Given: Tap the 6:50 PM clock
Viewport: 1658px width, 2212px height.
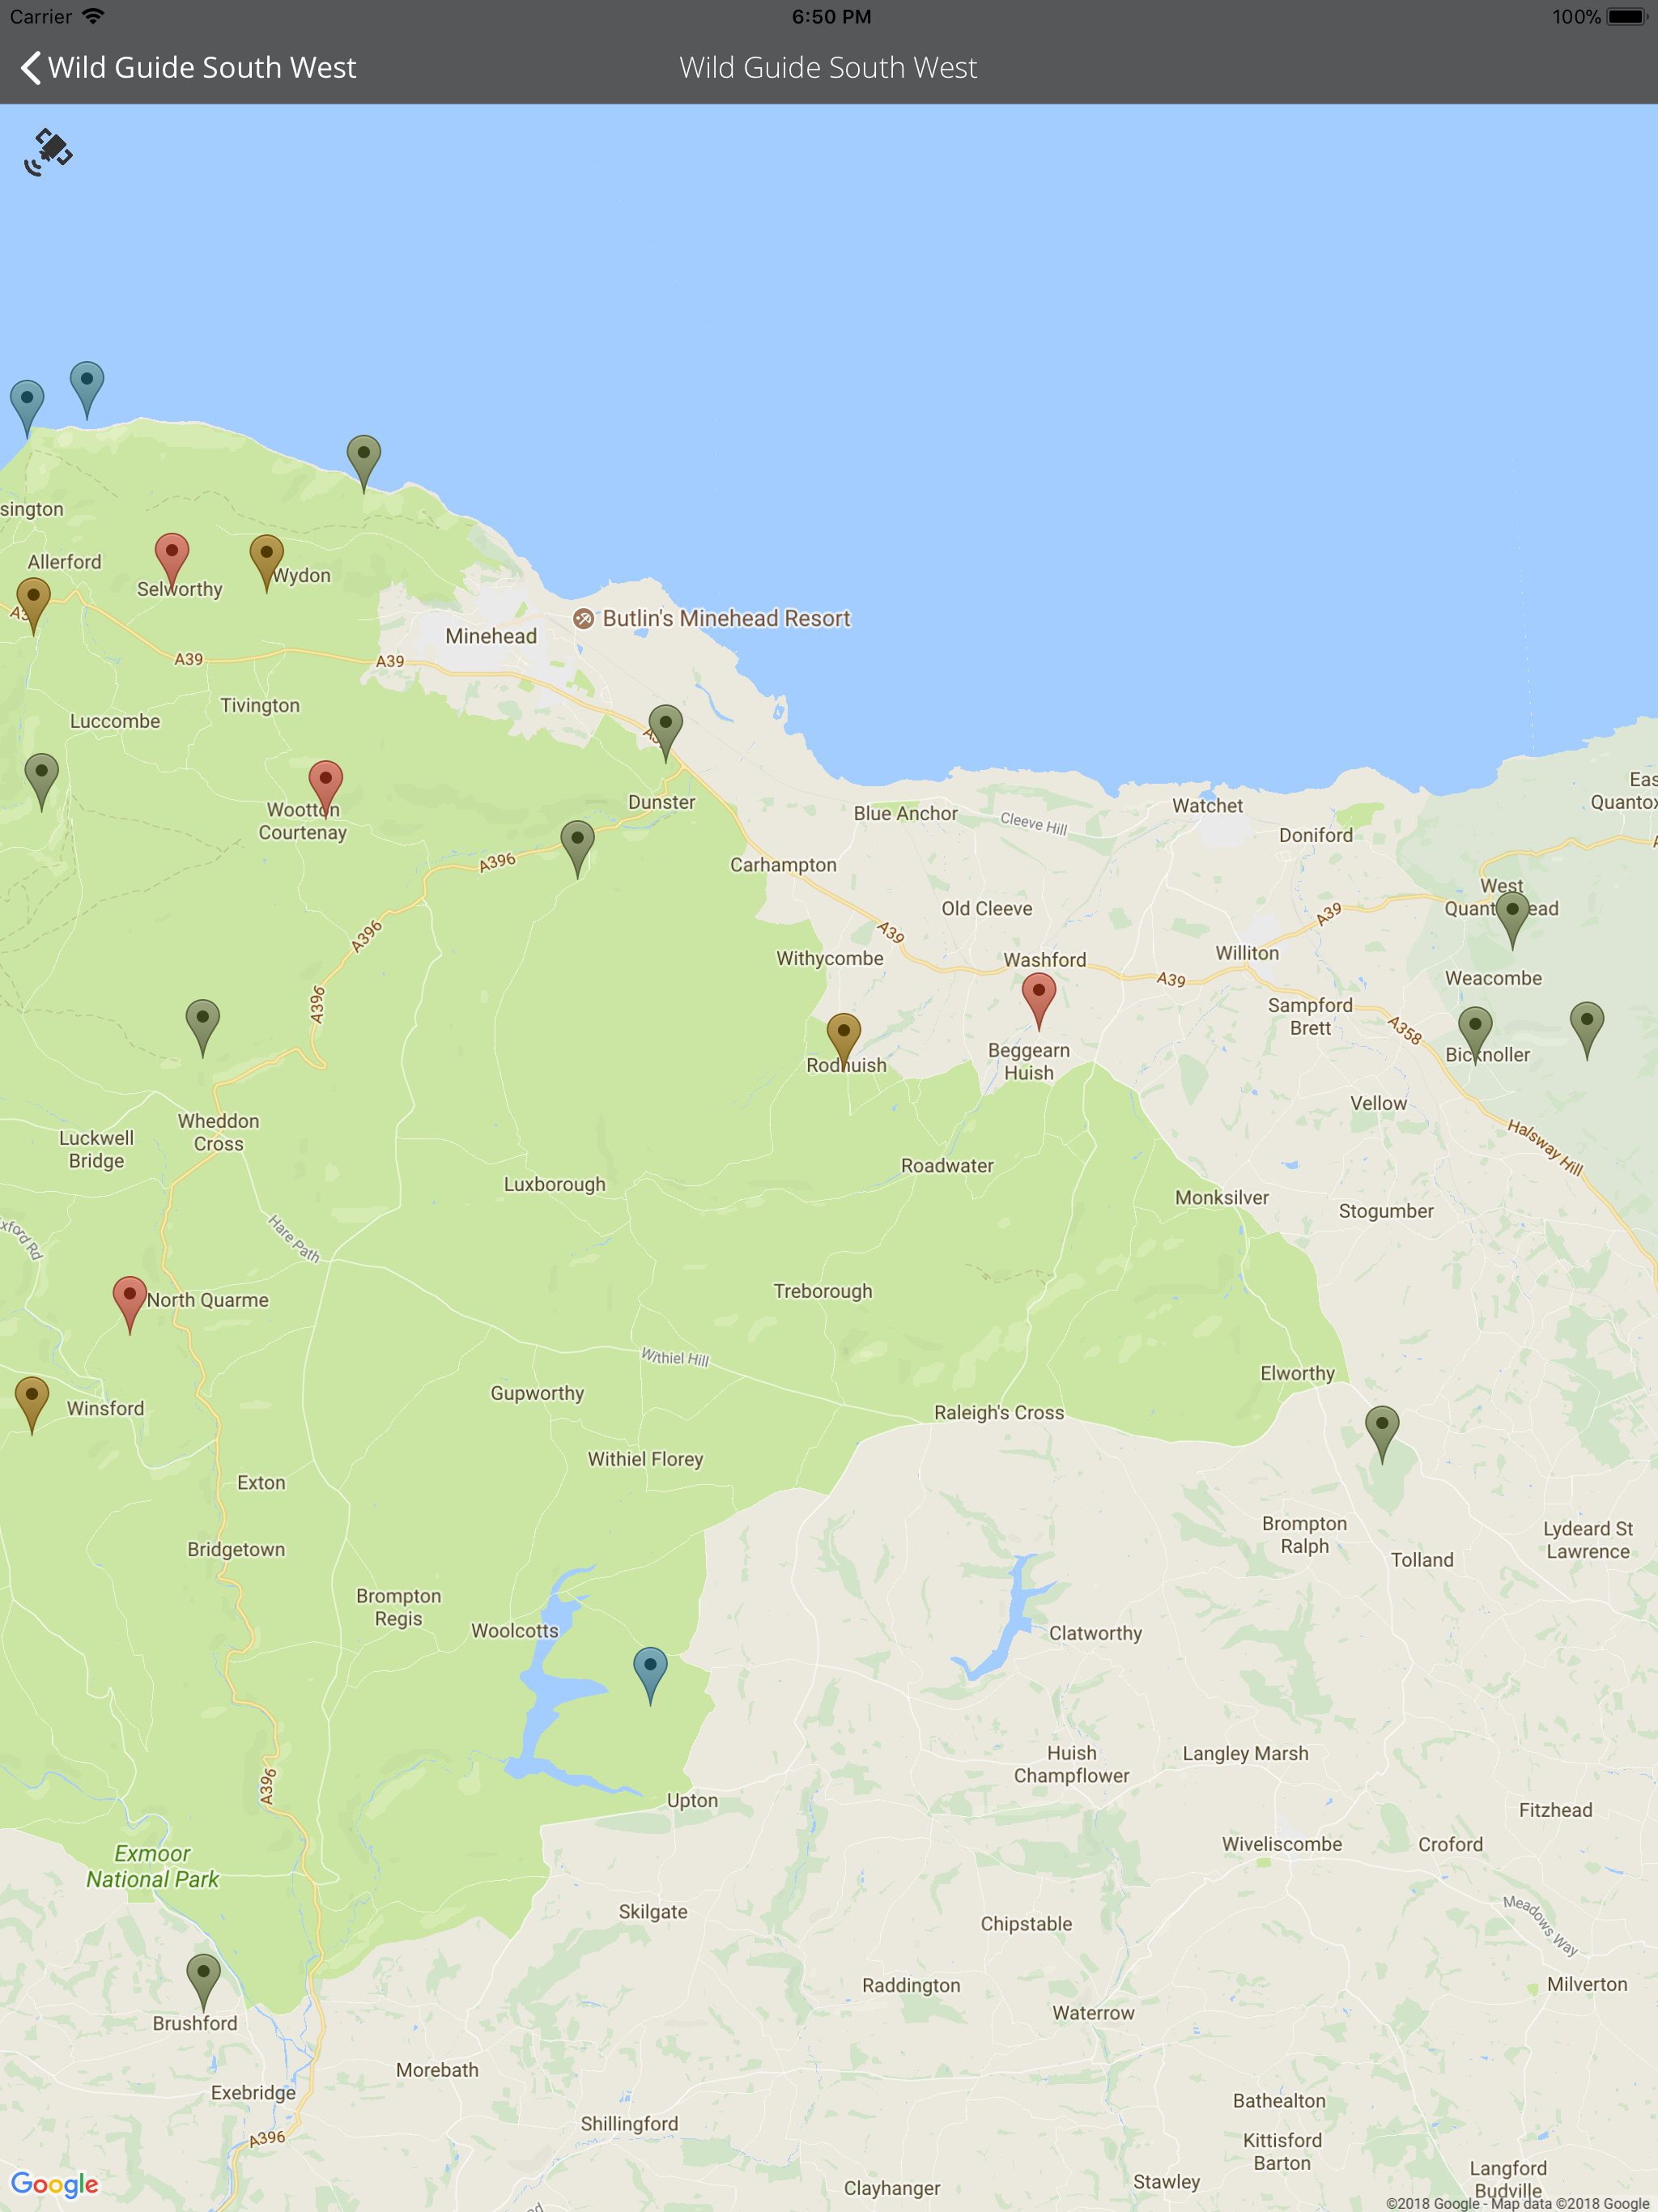Looking at the screenshot, I should point(831,16).
